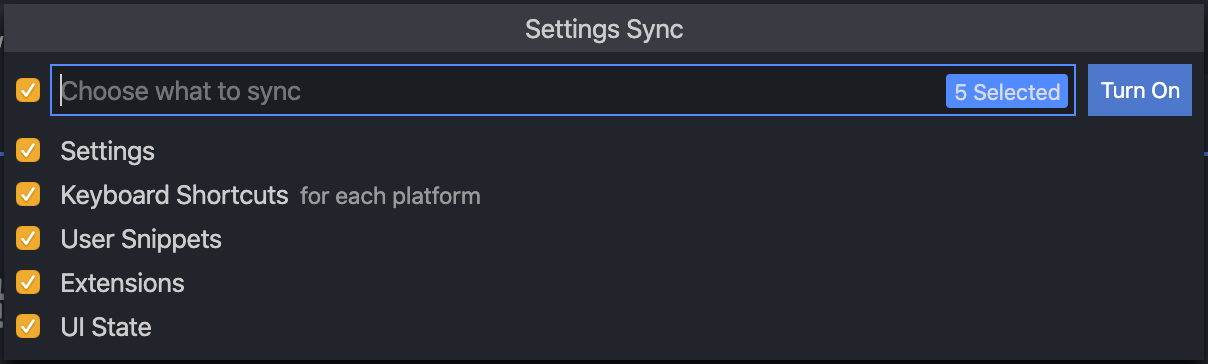
Task: Disable the User Snippets checkbox
Action: (28, 239)
